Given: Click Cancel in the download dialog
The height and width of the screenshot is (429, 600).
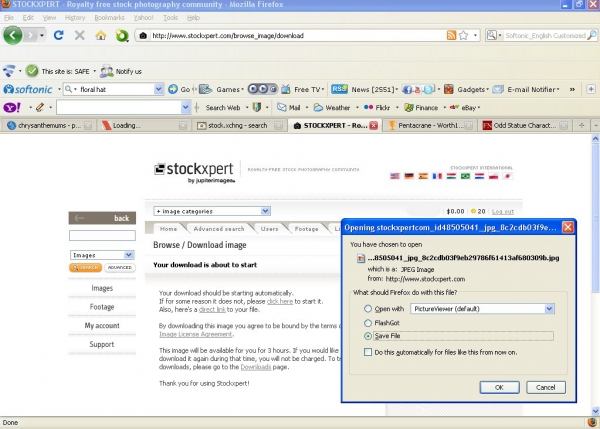Looking at the screenshot, I should [x=546, y=387].
